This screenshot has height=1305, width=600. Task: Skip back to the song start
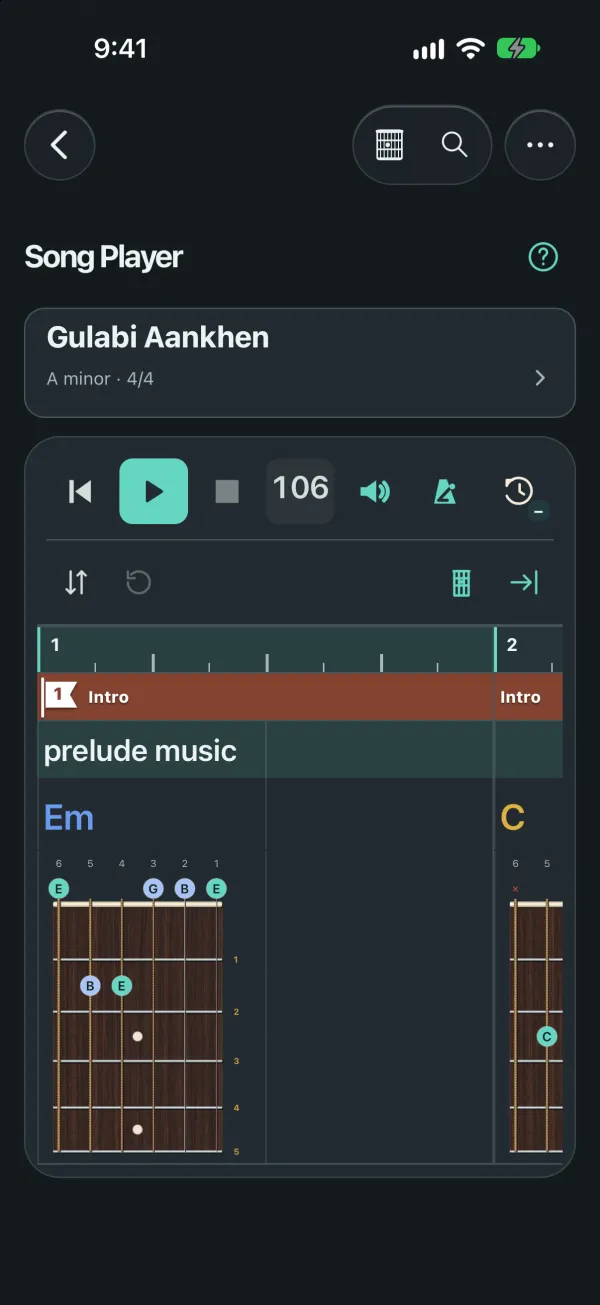point(80,491)
